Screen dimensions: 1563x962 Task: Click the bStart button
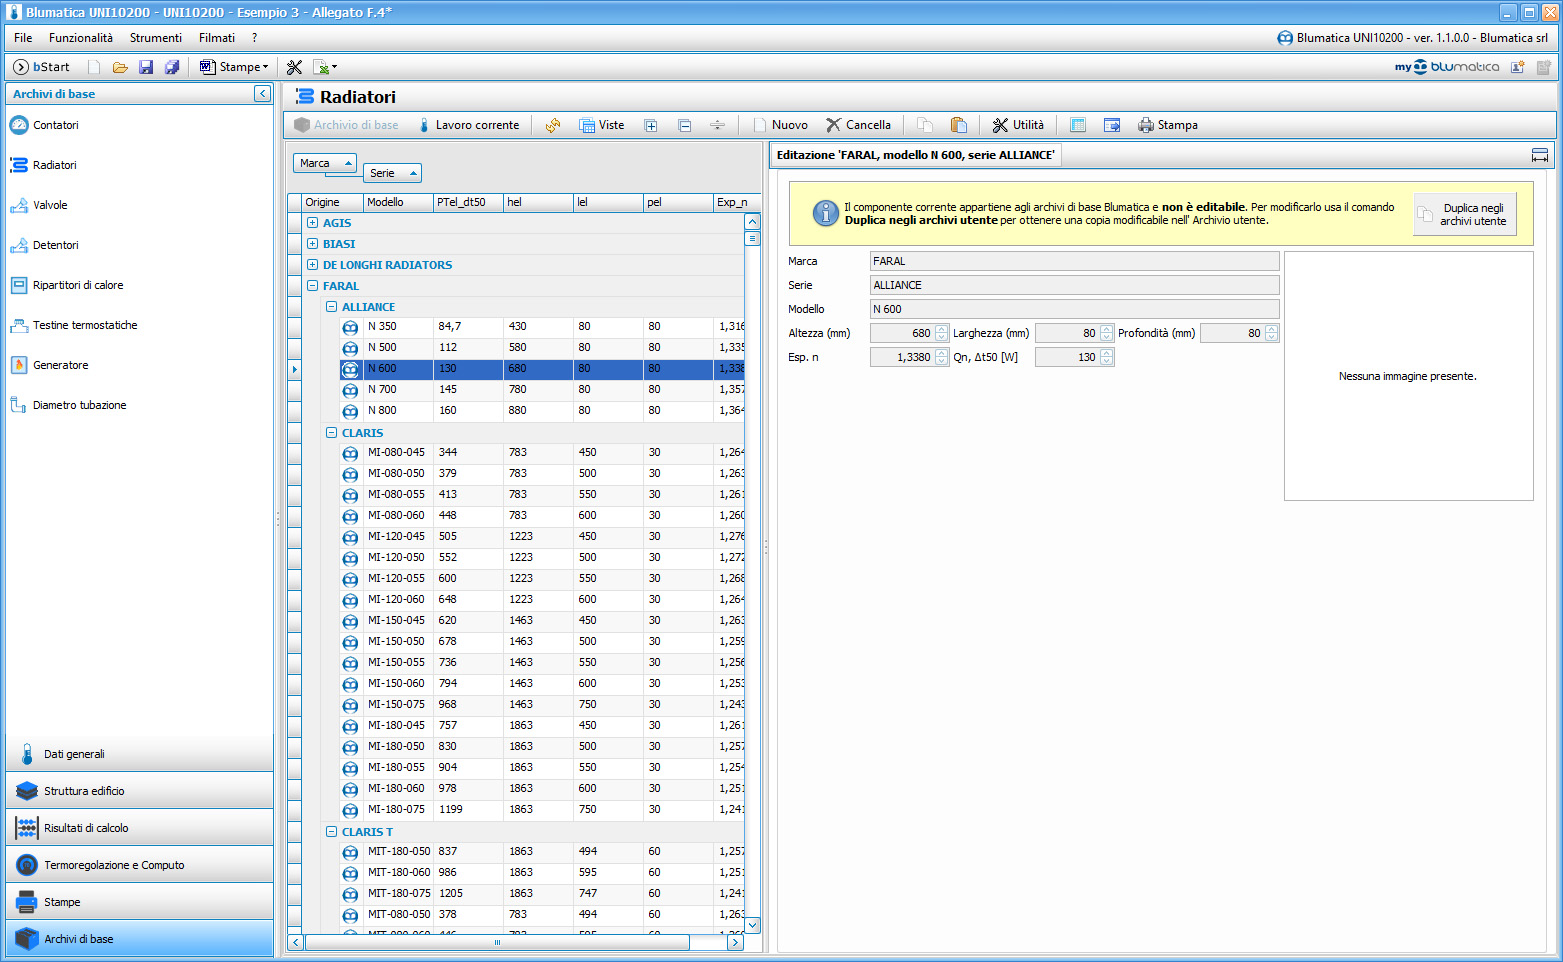point(41,67)
